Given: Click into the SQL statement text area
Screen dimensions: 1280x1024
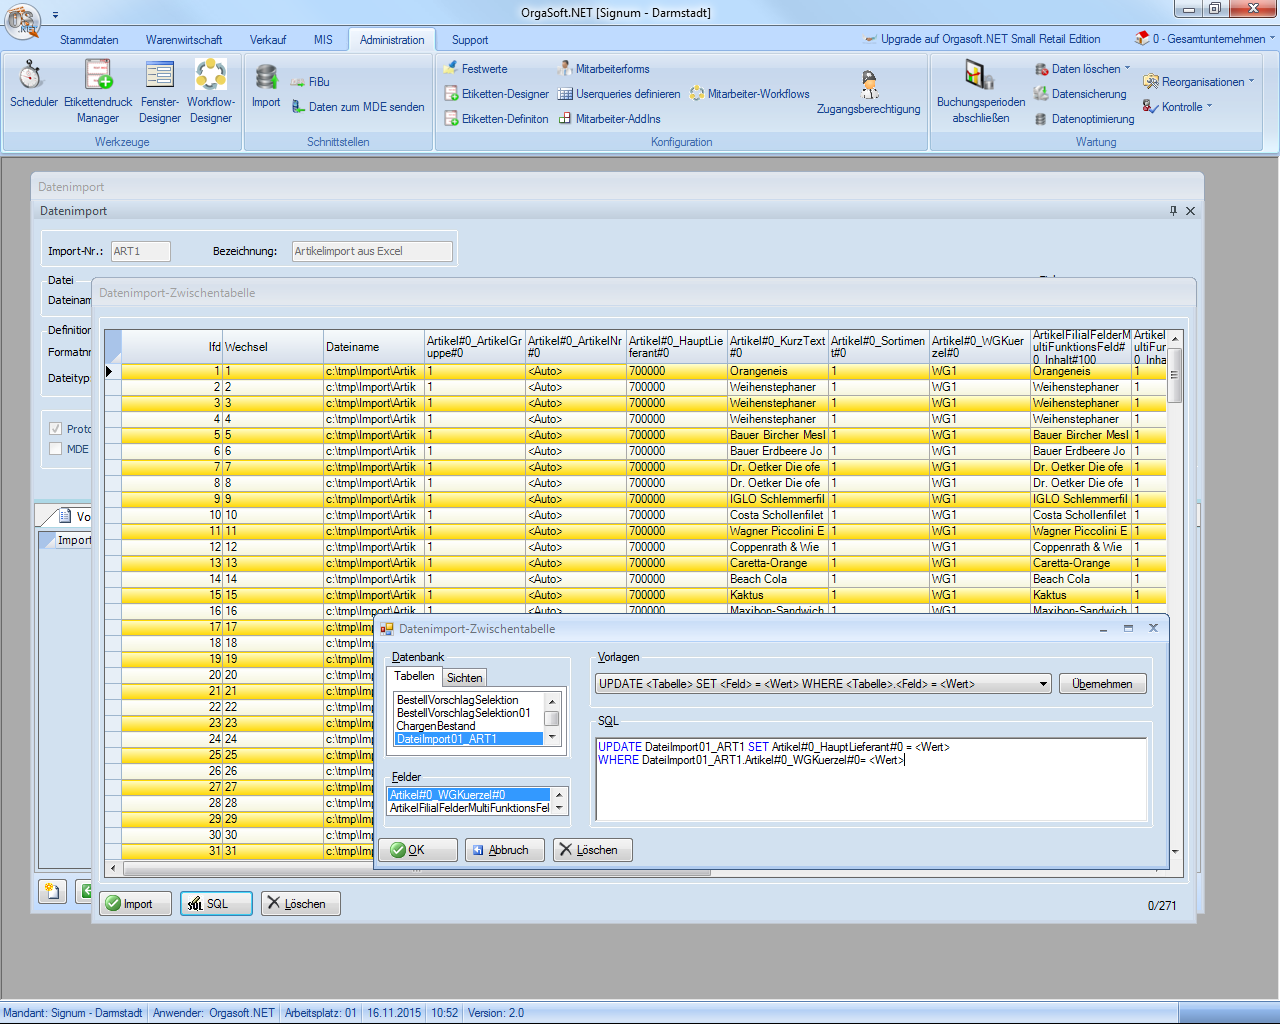Looking at the screenshot, I should [x=870, y=790].
